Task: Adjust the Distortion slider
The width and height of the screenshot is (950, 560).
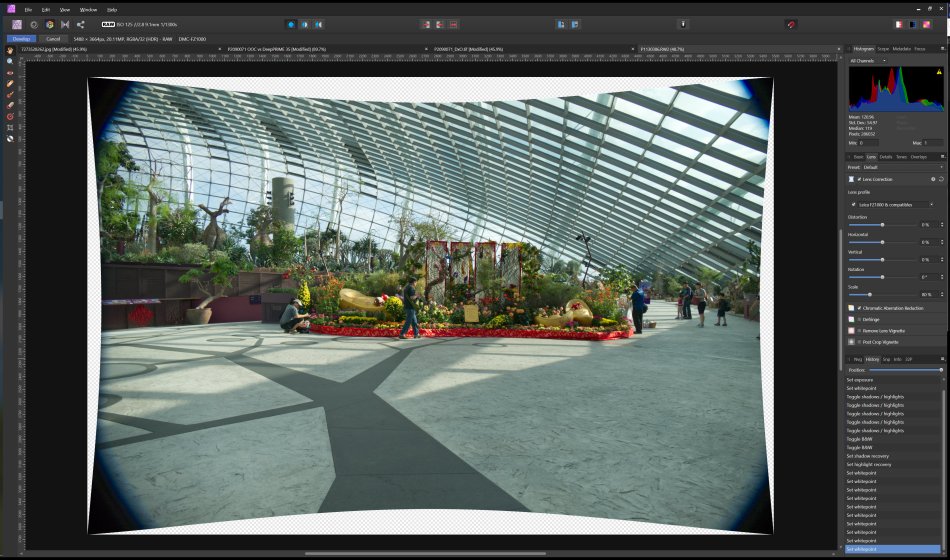Action: coord(882,225)
